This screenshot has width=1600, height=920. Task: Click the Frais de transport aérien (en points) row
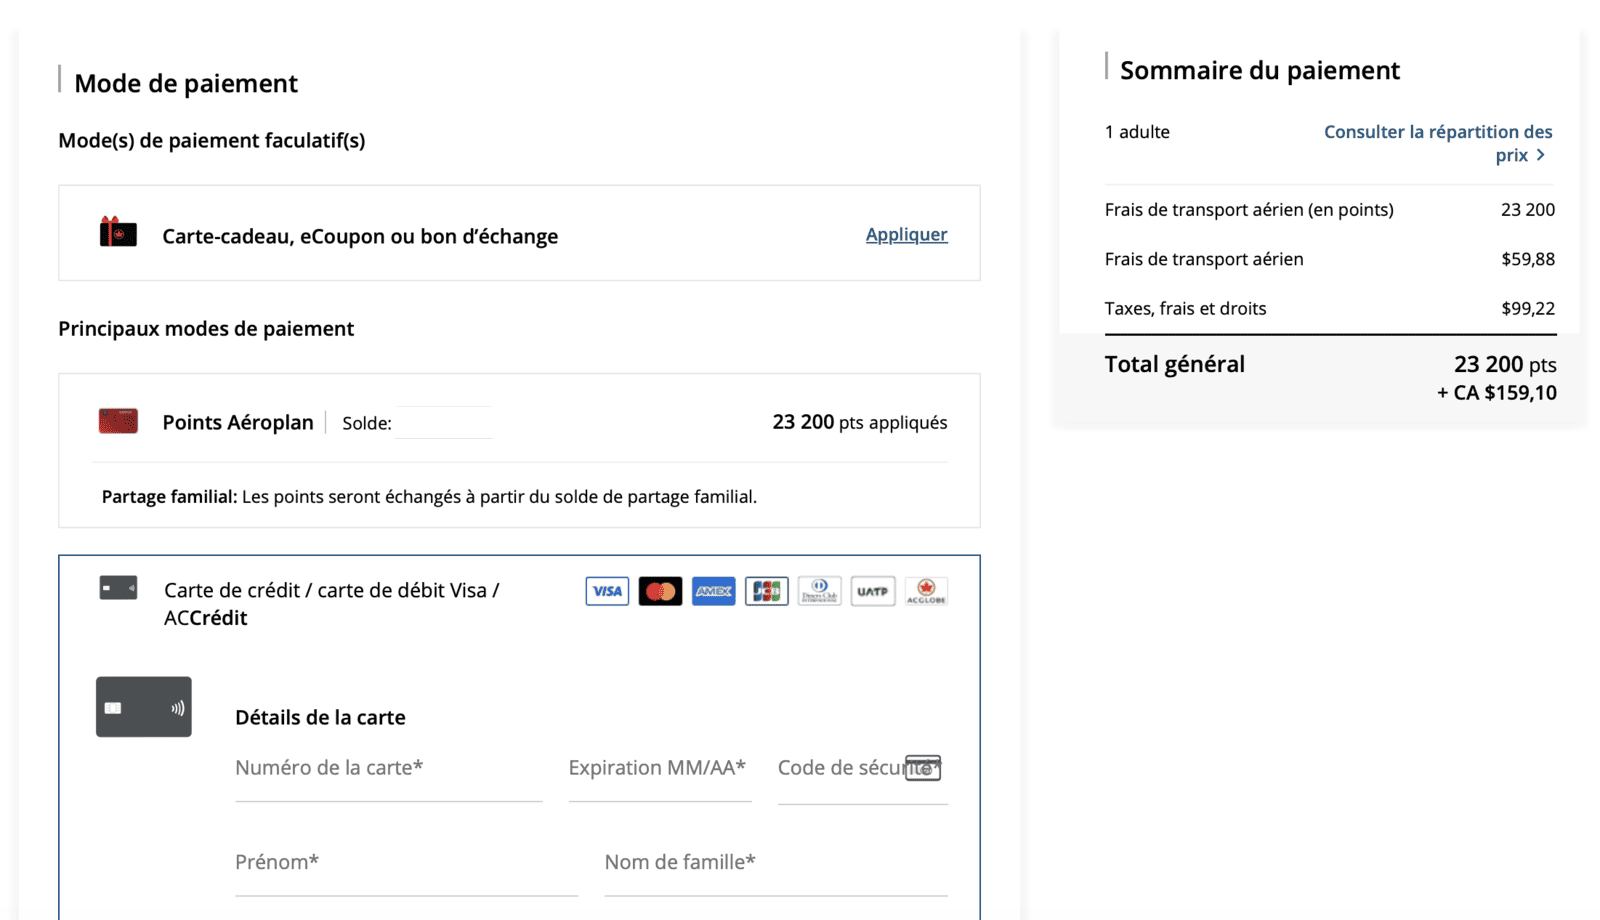click(1330, 210)
